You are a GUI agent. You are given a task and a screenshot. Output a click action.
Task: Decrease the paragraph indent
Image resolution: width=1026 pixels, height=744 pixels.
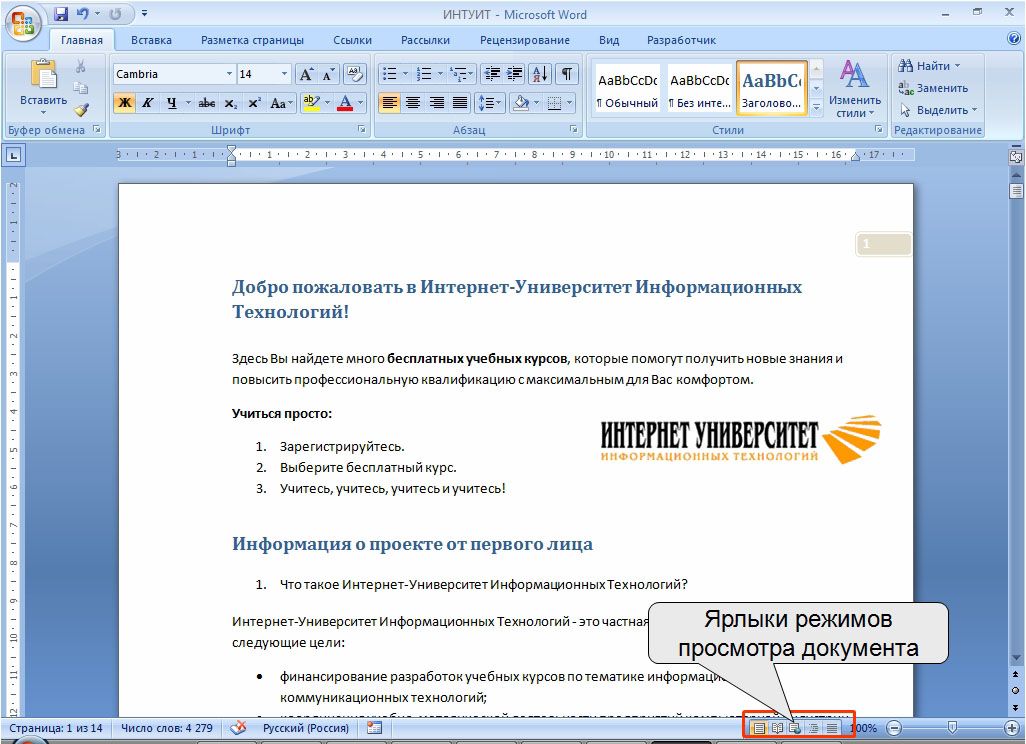(492, 74)
